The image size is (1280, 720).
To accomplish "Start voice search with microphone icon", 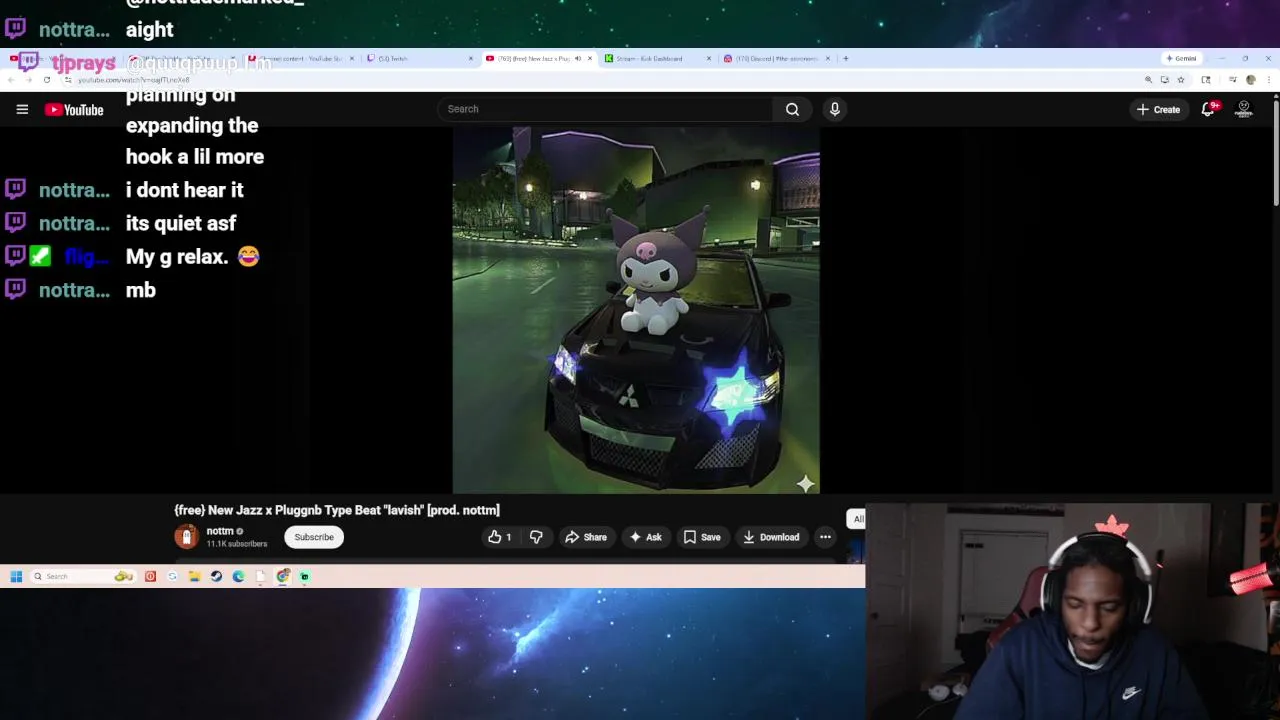I will click(835, 109).
